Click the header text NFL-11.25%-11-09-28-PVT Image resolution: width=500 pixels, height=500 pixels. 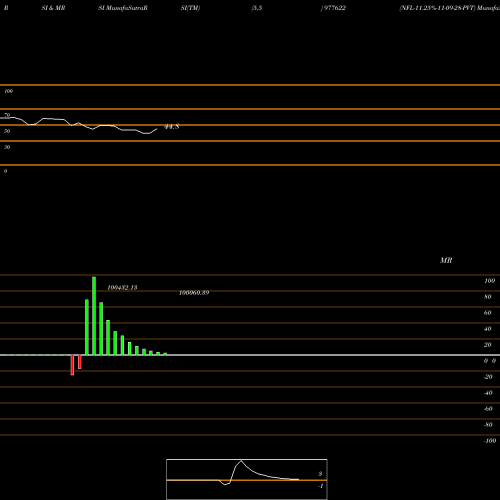(x=437, y=8)
